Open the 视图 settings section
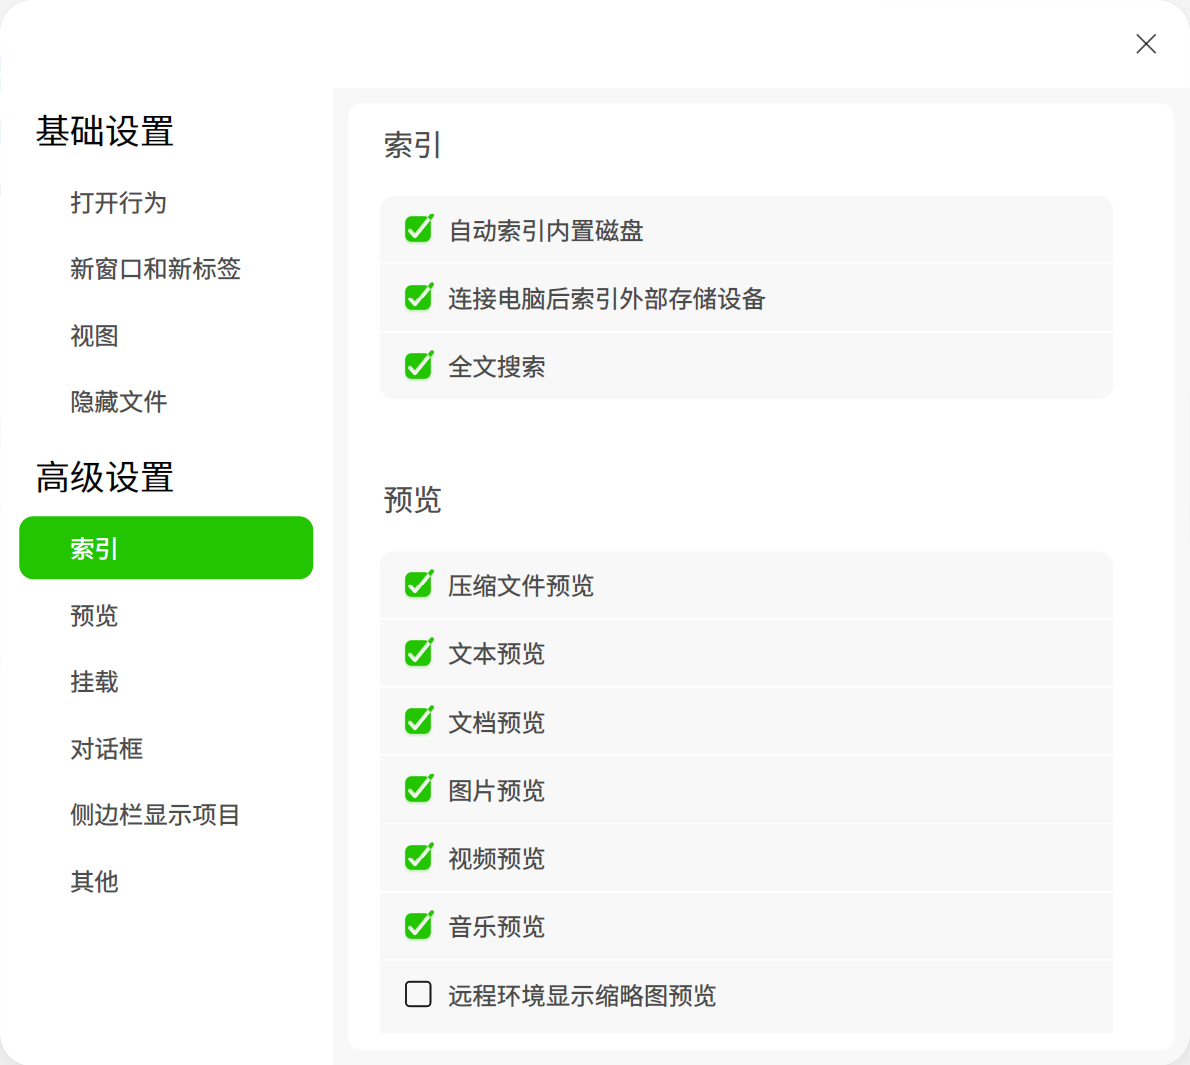Viewport: 1190px width, 1065px height. (x=94, y=337)
